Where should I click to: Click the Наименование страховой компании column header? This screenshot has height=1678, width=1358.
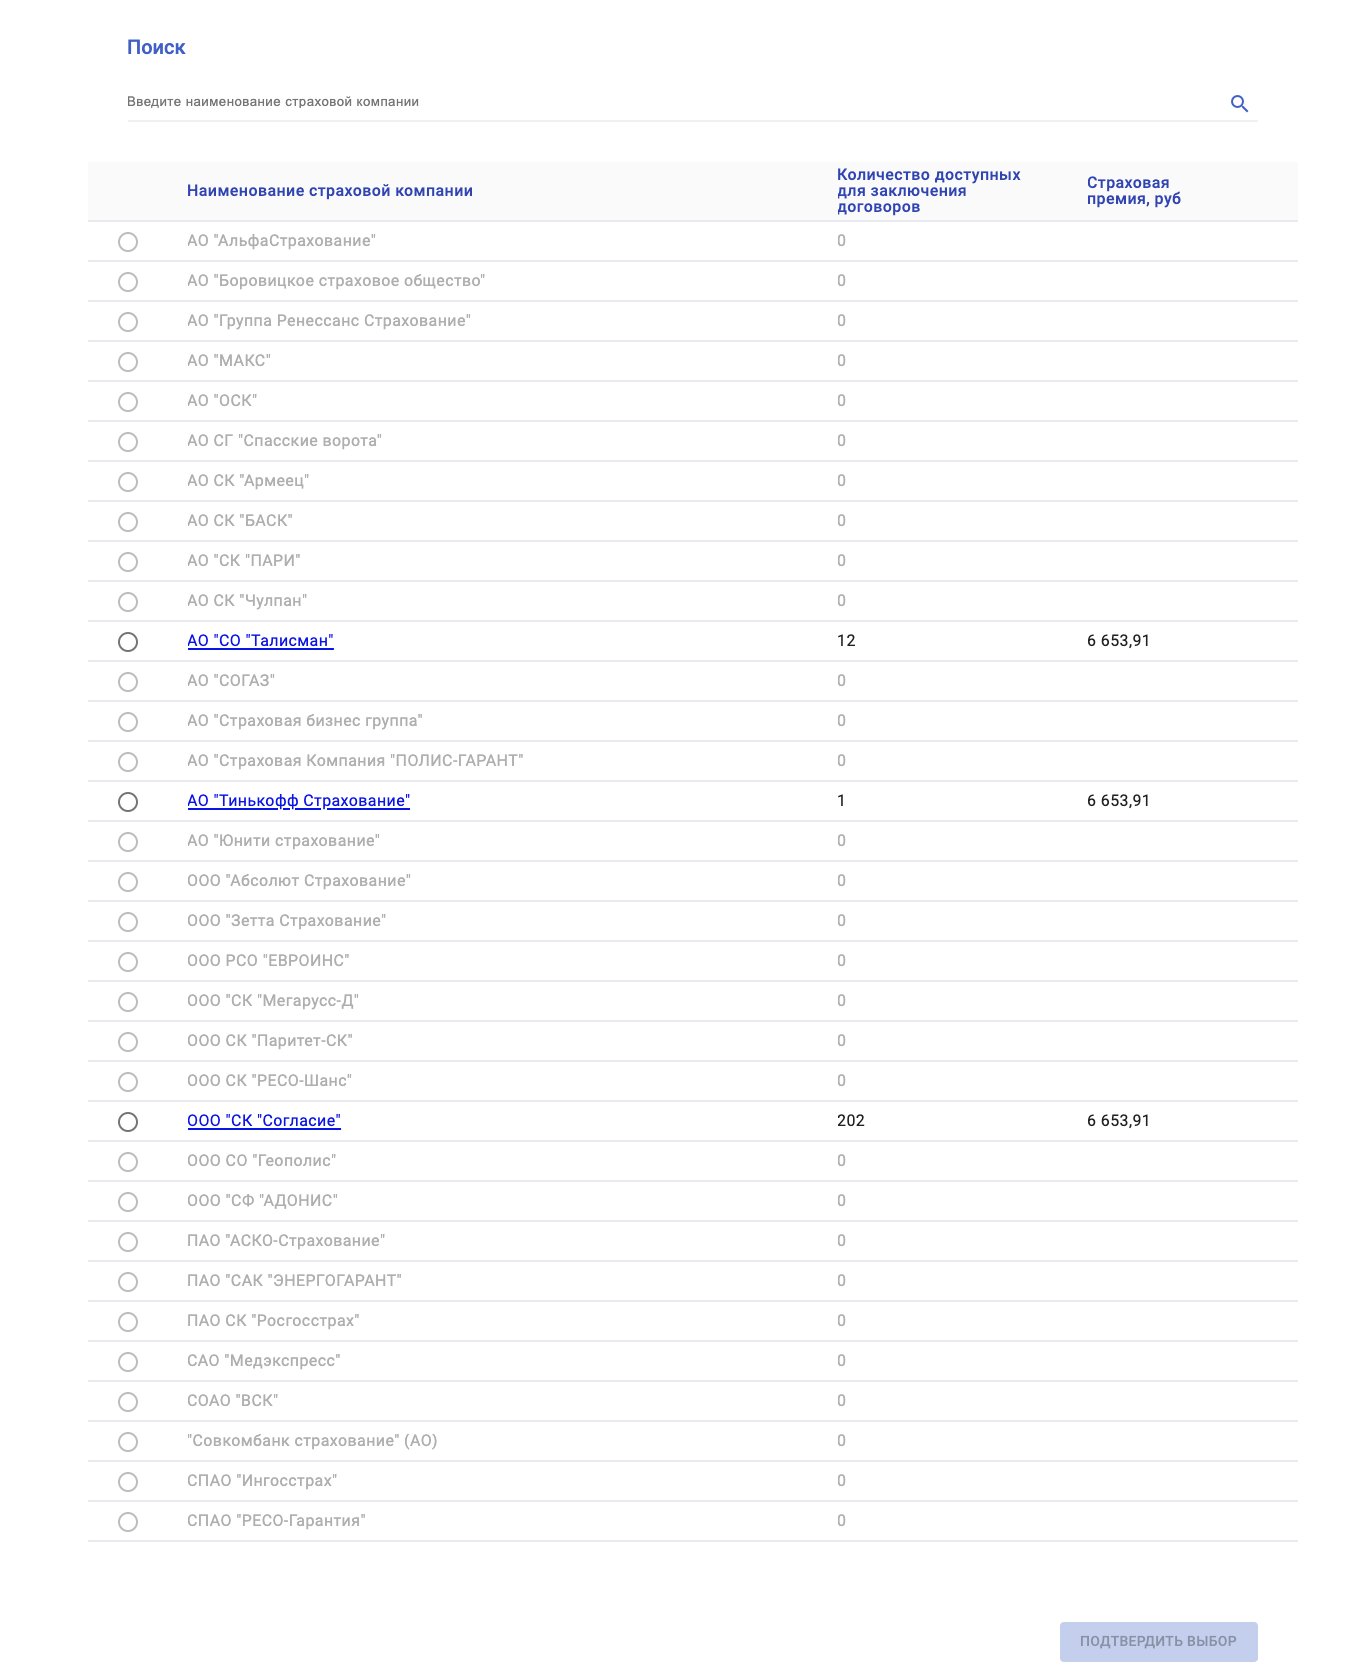[x=330, y=191]
